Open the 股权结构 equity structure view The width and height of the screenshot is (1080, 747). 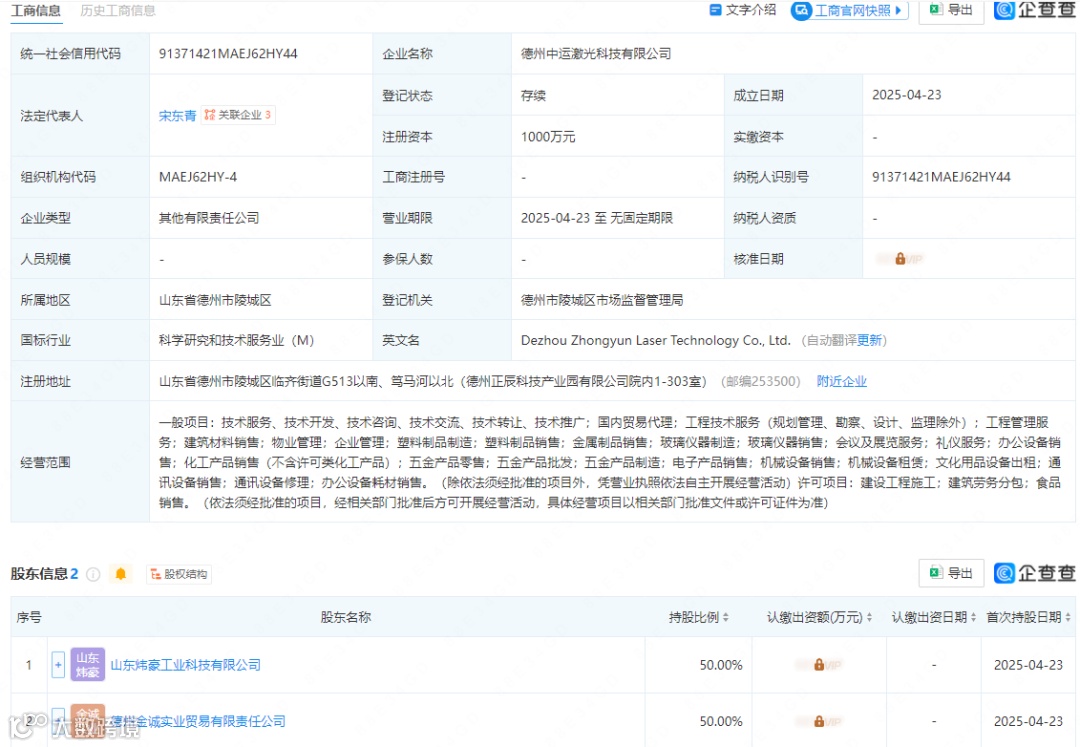(179, 574)
